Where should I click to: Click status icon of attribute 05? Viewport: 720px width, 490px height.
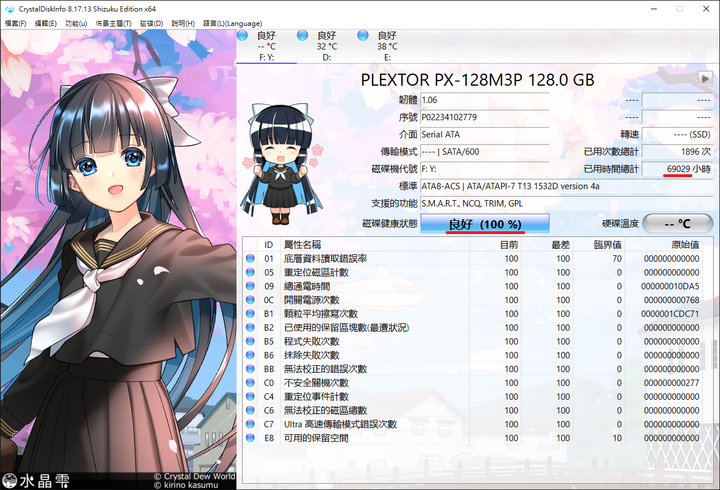250,272
